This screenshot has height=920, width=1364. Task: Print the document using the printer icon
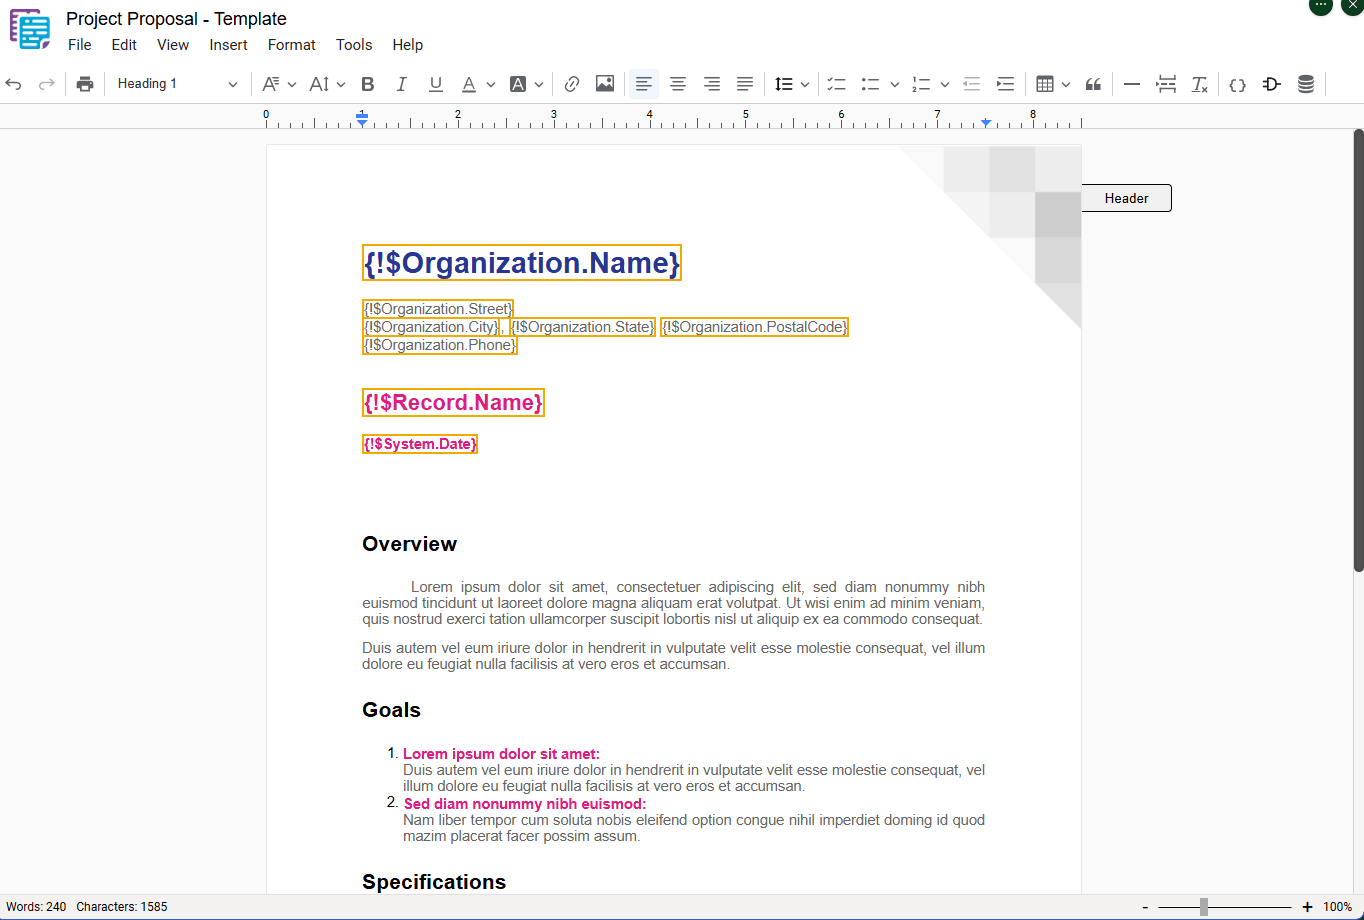[85, 84]
